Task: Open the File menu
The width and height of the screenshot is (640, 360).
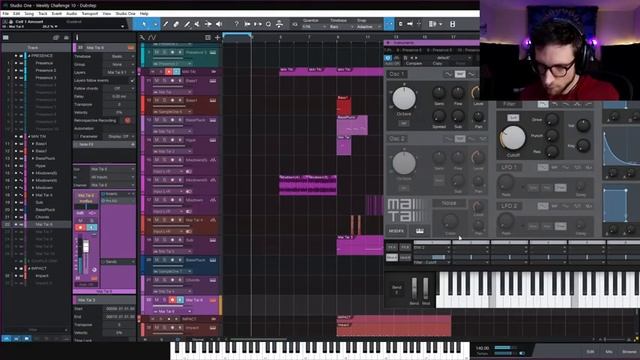Action: click(6, 14)
